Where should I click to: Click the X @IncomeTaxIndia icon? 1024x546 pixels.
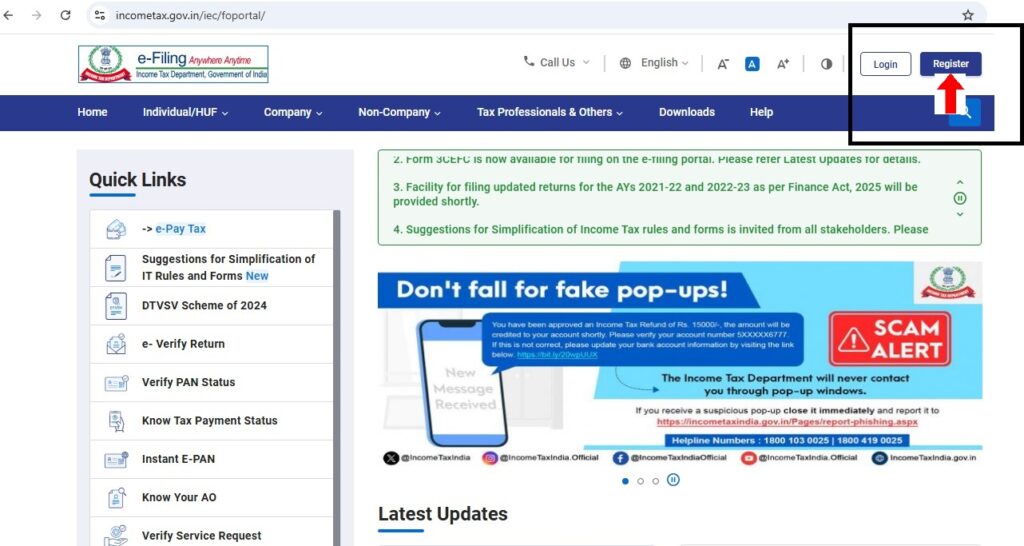(x=391, y=458)
